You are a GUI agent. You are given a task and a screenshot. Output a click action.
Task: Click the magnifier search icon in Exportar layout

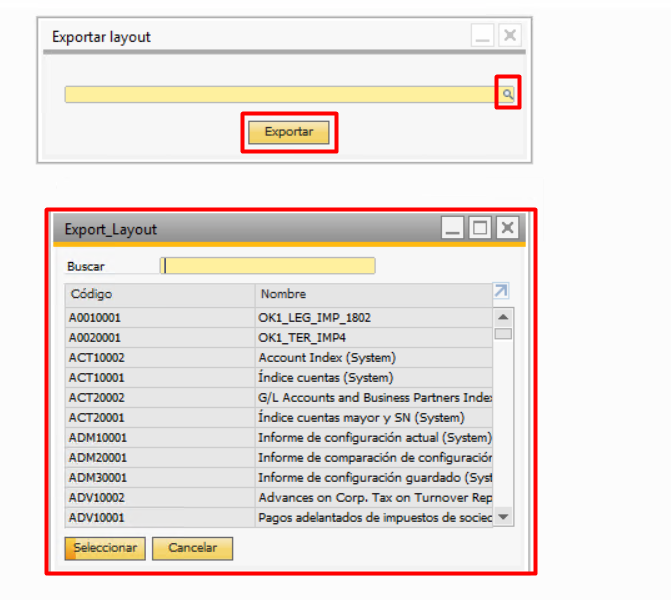[x=508, y=95]
